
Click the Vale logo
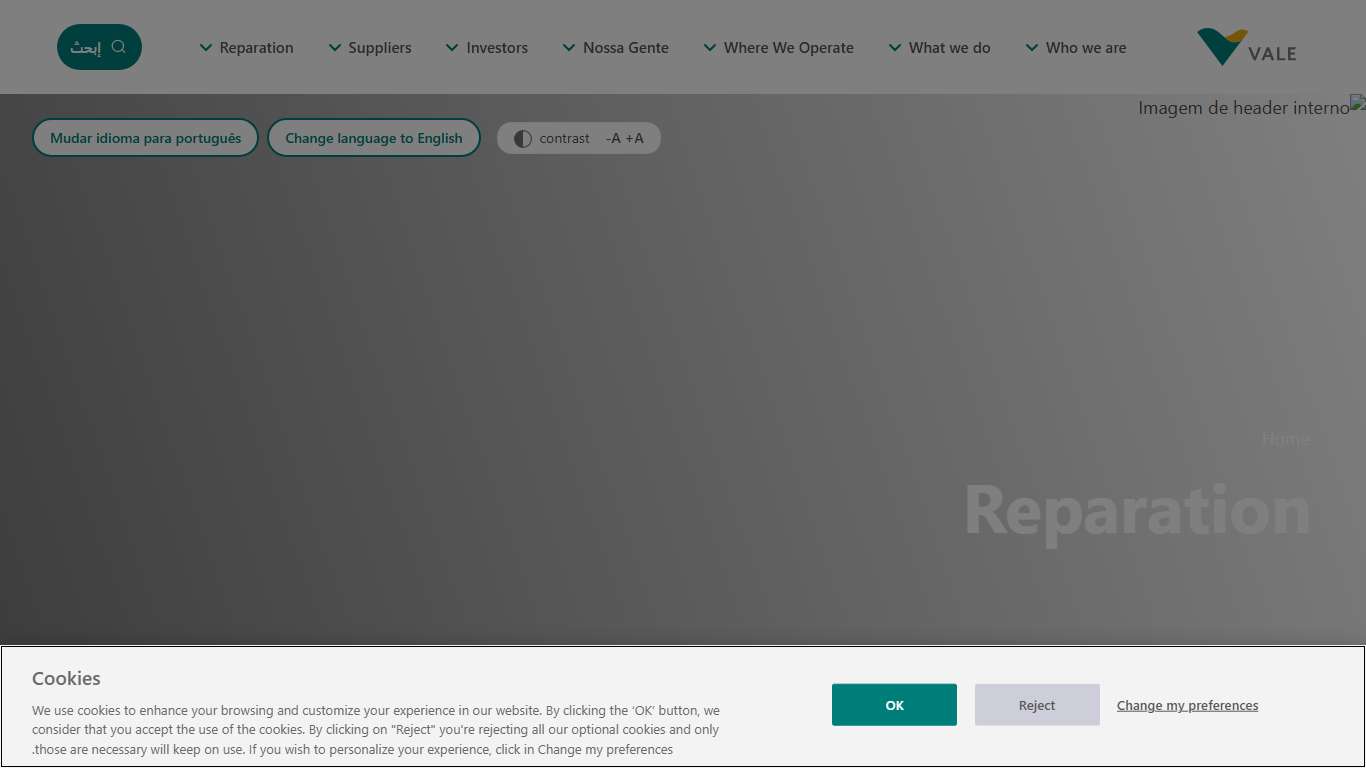pyautogui.click(x=1246, y=47)
